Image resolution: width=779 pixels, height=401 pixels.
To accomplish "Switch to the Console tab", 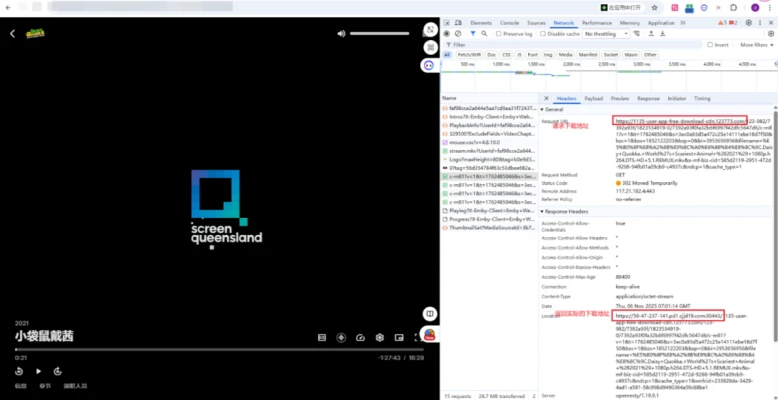I will coord(509,23).
